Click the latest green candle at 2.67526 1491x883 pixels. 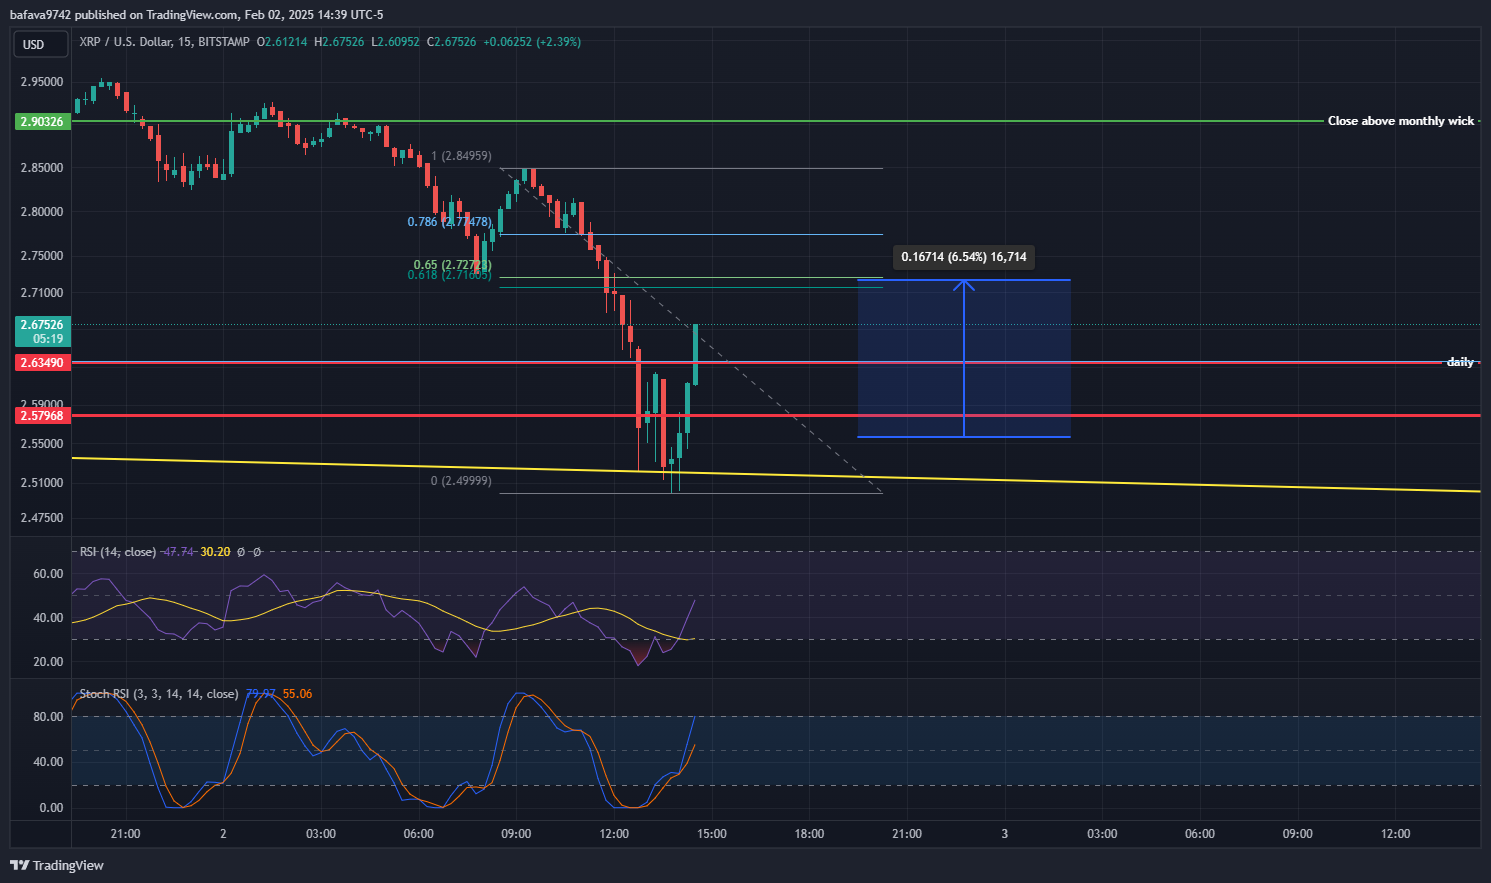(695, 355)
